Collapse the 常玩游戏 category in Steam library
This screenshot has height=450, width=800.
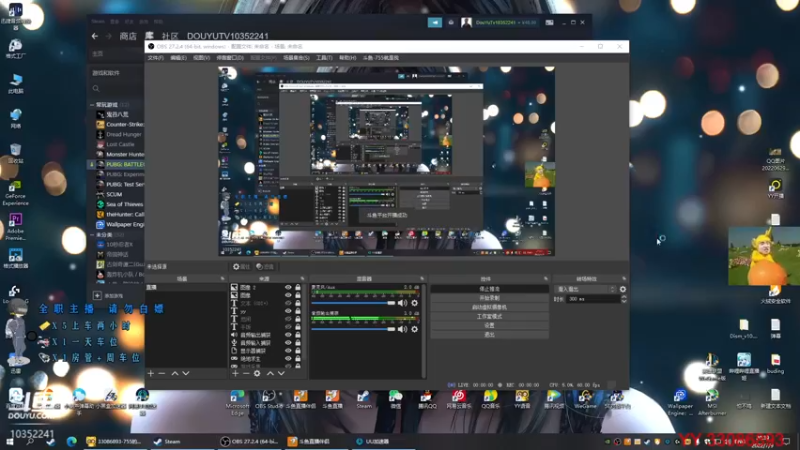click(92, 105)
